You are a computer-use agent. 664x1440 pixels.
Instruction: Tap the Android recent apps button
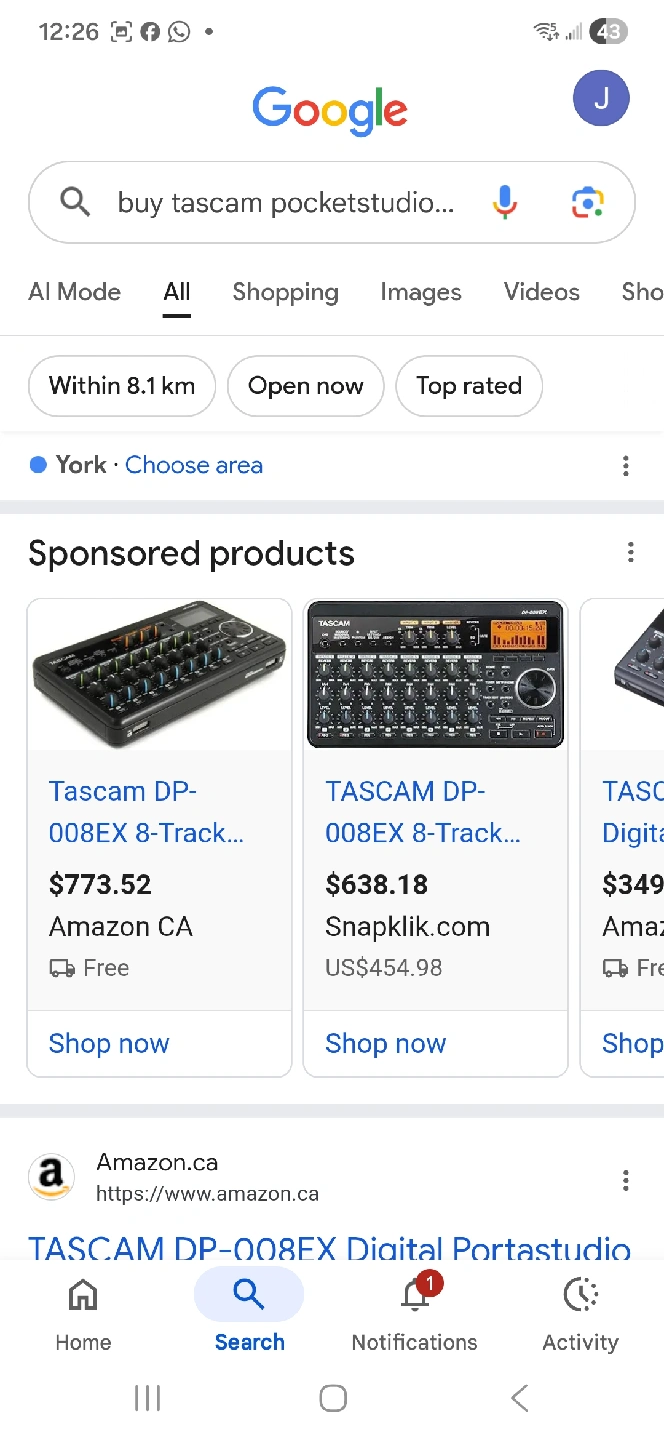[x=147, y=1398]
